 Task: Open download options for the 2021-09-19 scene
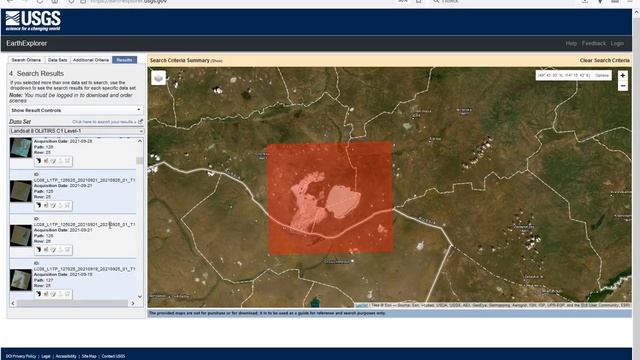pos(60,294)
